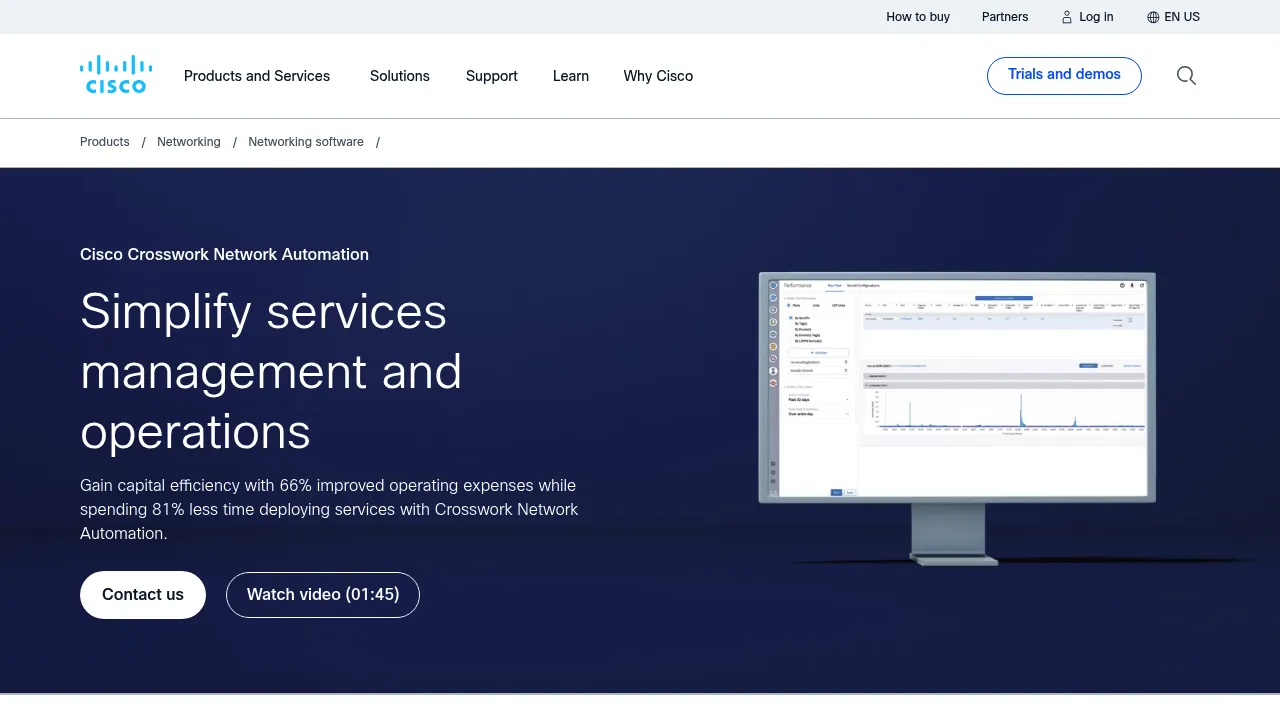This screenshot has height=720, width=1280.
Task: Navigate to Products breadcrumb
Action: 105,142
